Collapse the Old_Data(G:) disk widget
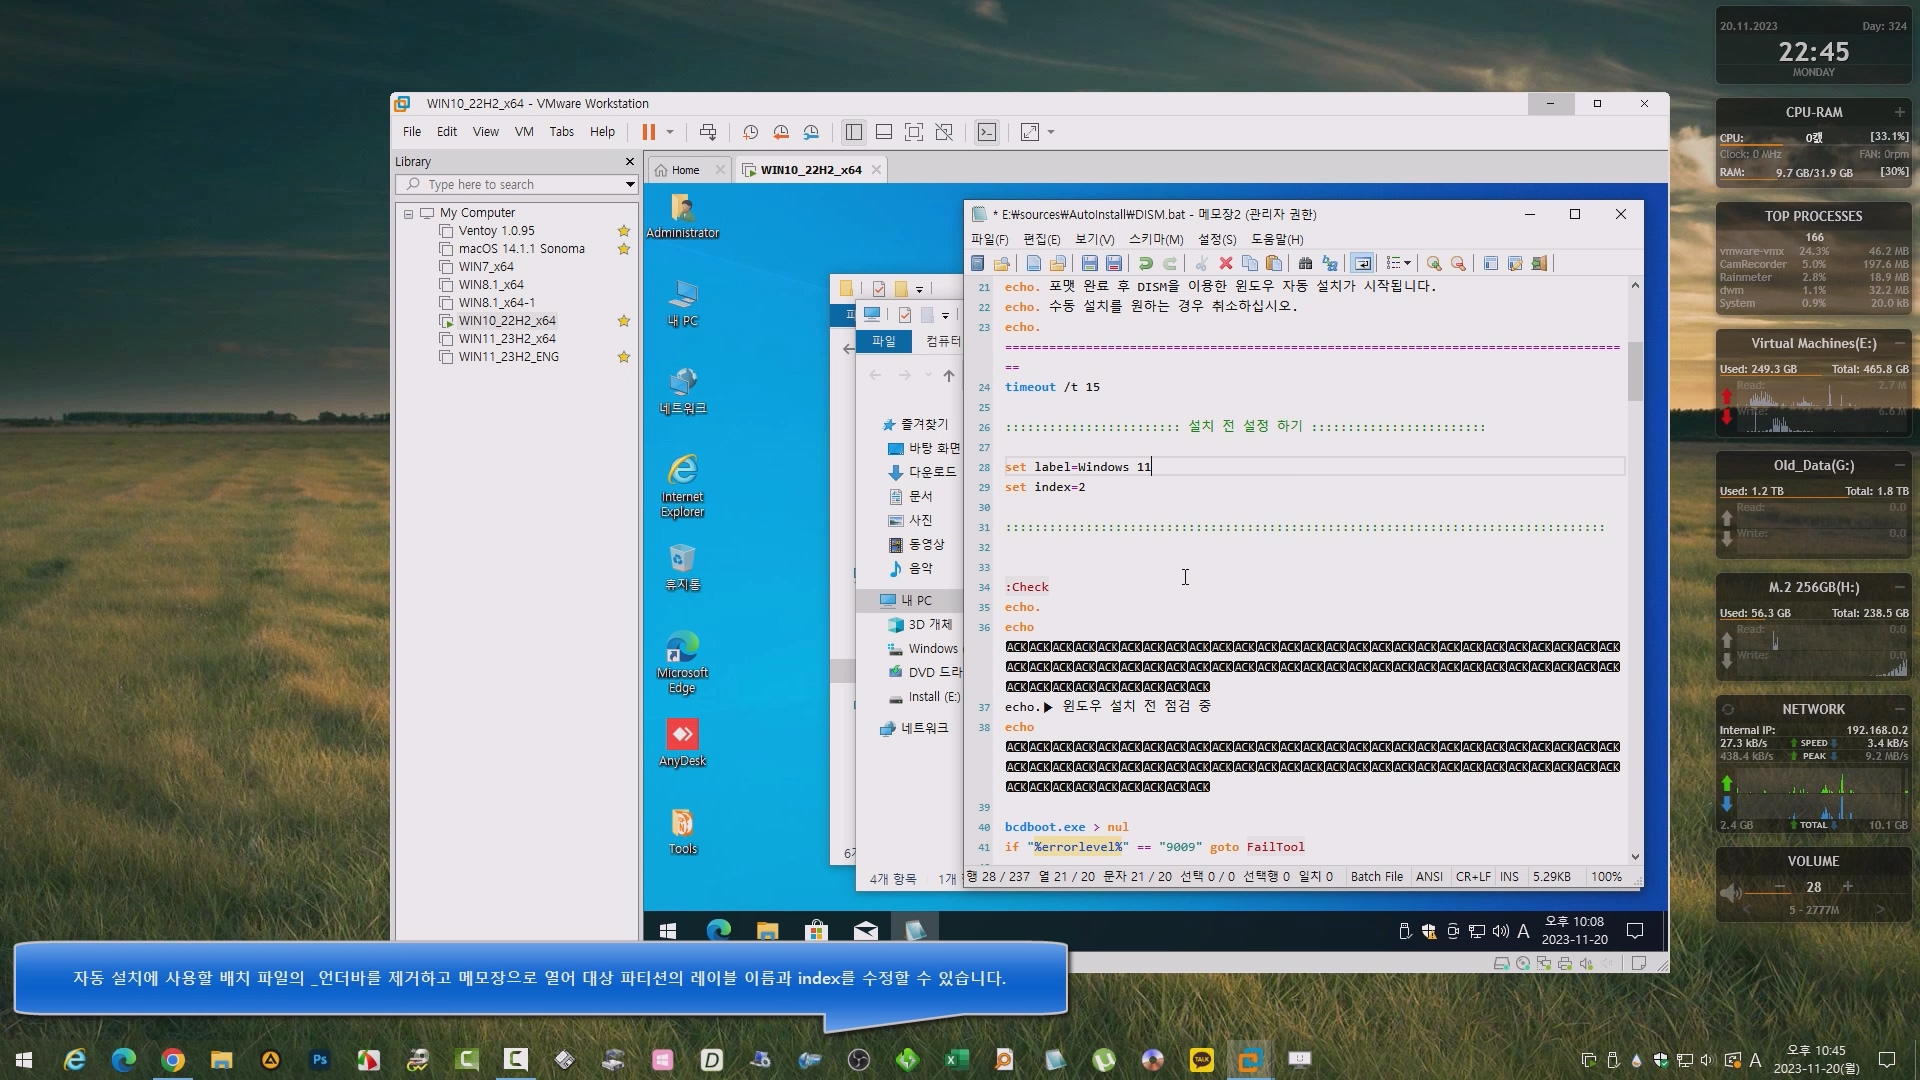Image resolution: width=1920 pixels, height=1080 pixels. click(x=1899, y=465)
